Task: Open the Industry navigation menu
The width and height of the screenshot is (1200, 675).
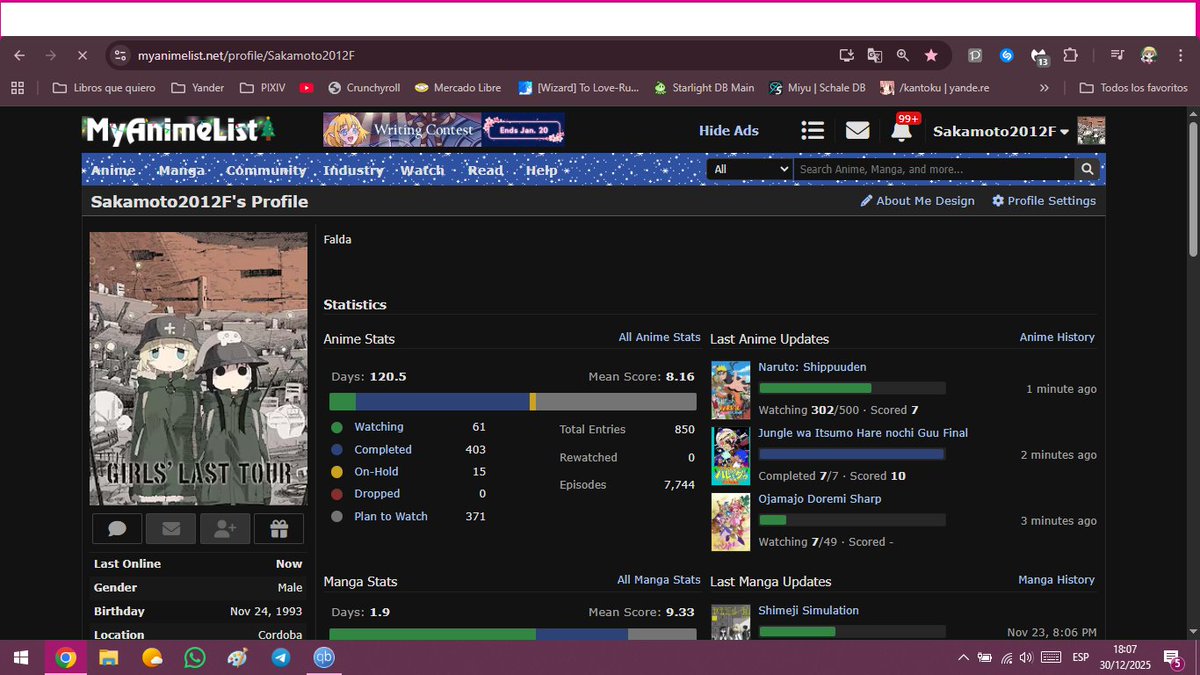Action: tap(353, 170)
